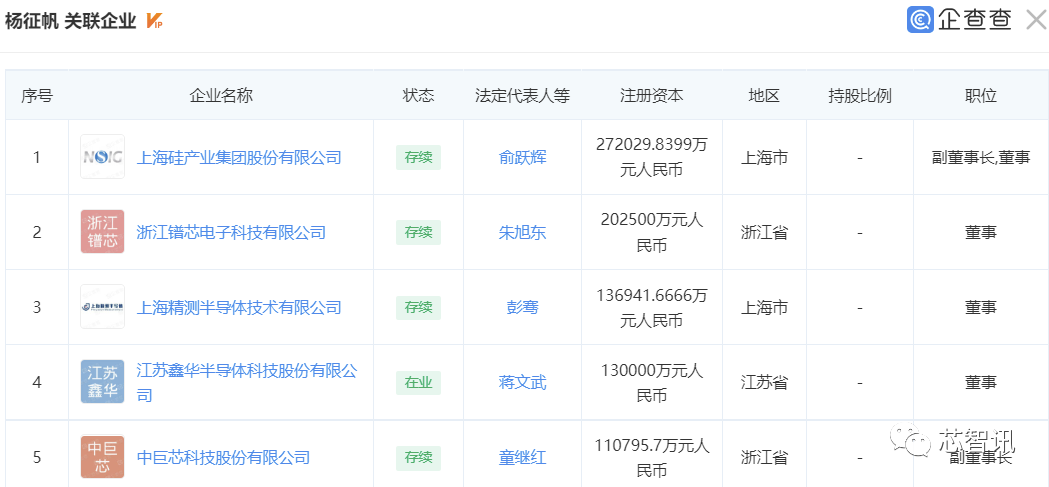Click the 存续 status tag for 浙江镨芯
1049x487 pixels.
[418, 232]
